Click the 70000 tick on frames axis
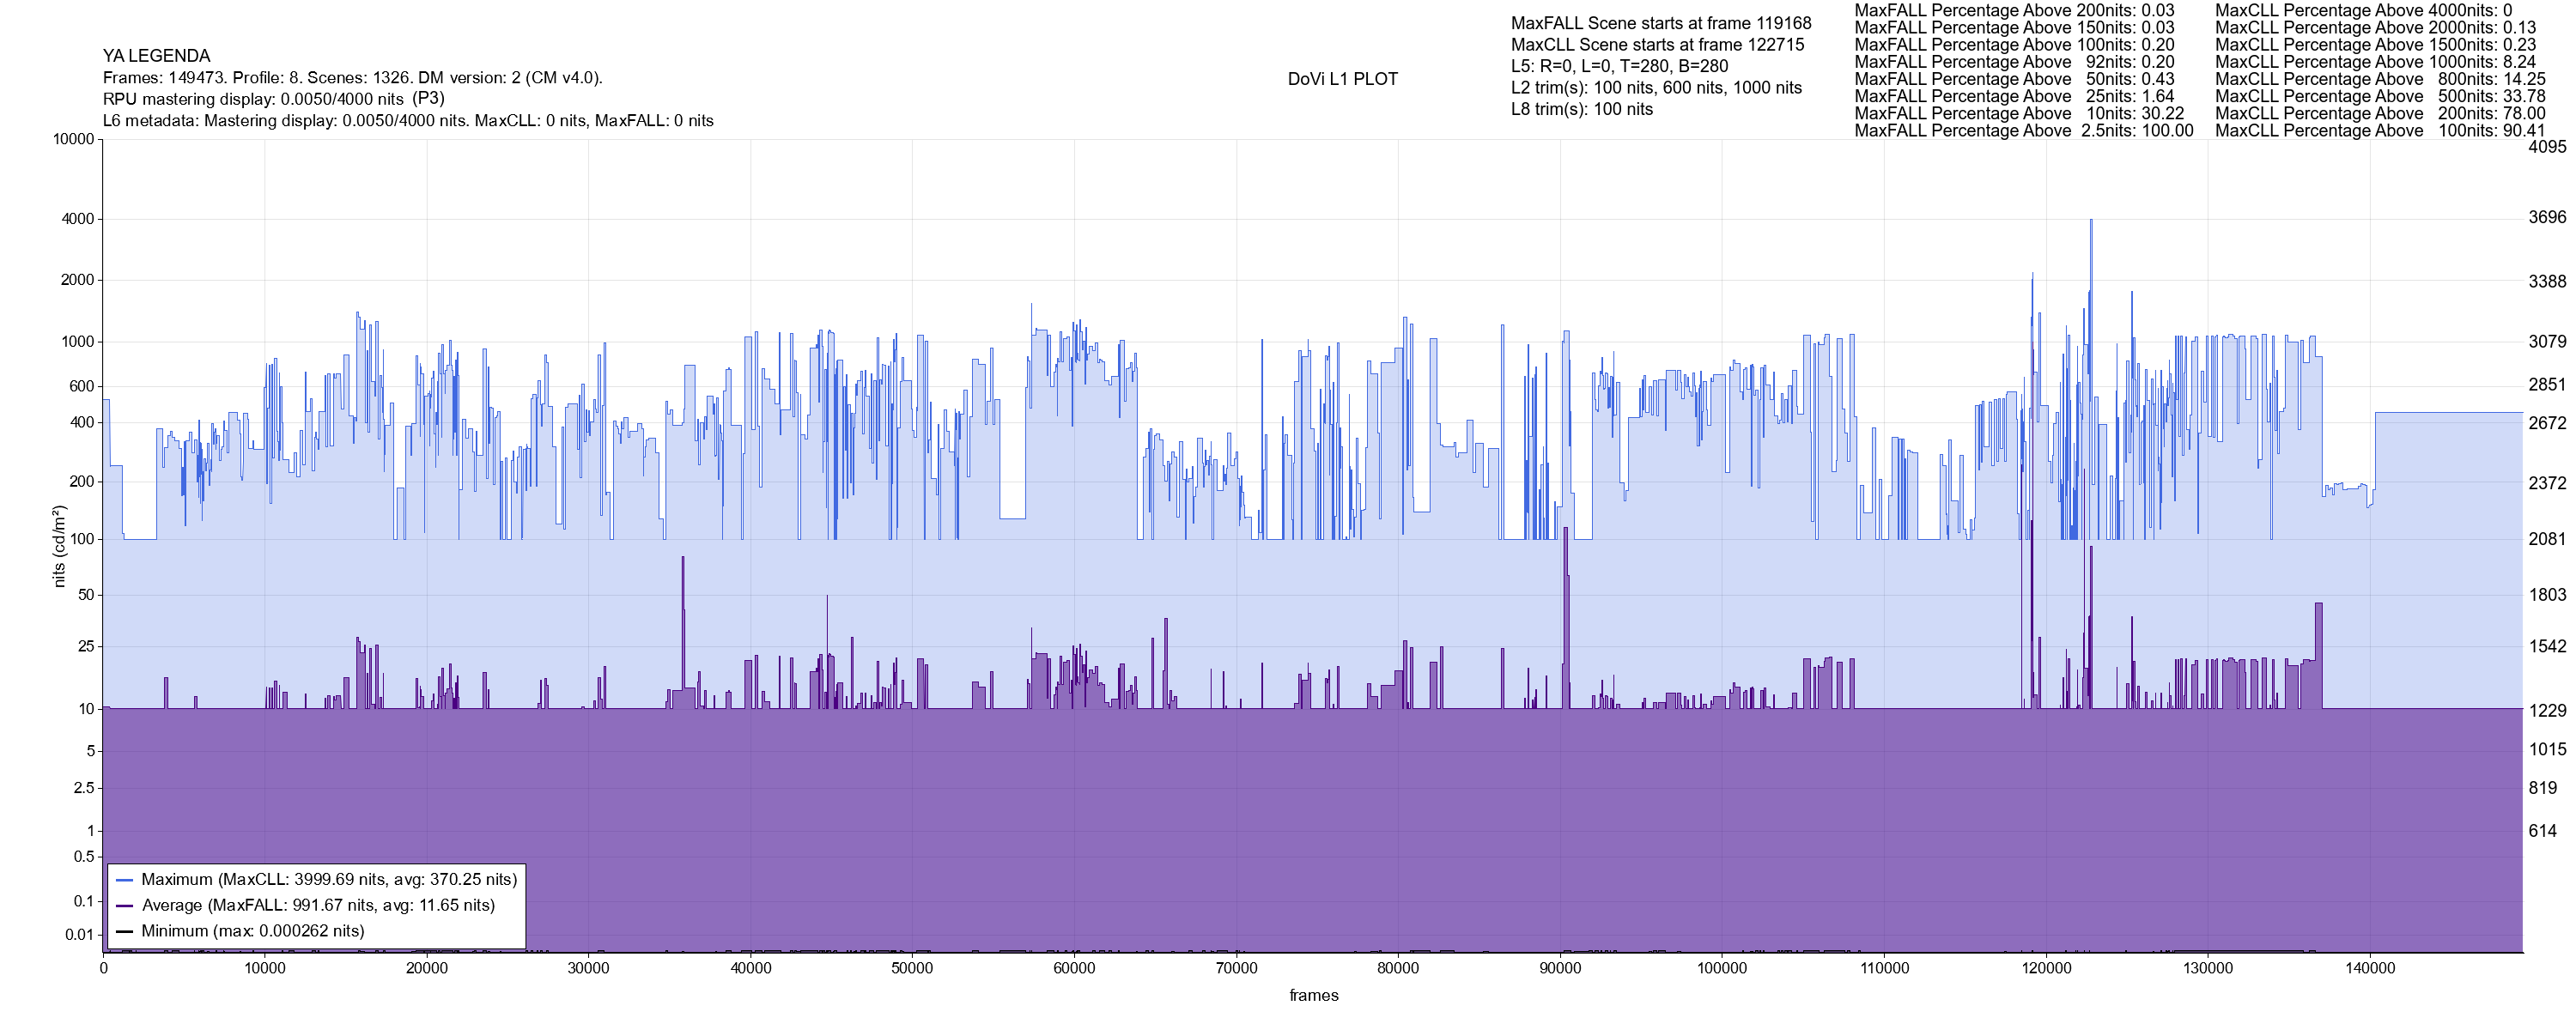The image size is (2576, 1030). click(1236, 968)
